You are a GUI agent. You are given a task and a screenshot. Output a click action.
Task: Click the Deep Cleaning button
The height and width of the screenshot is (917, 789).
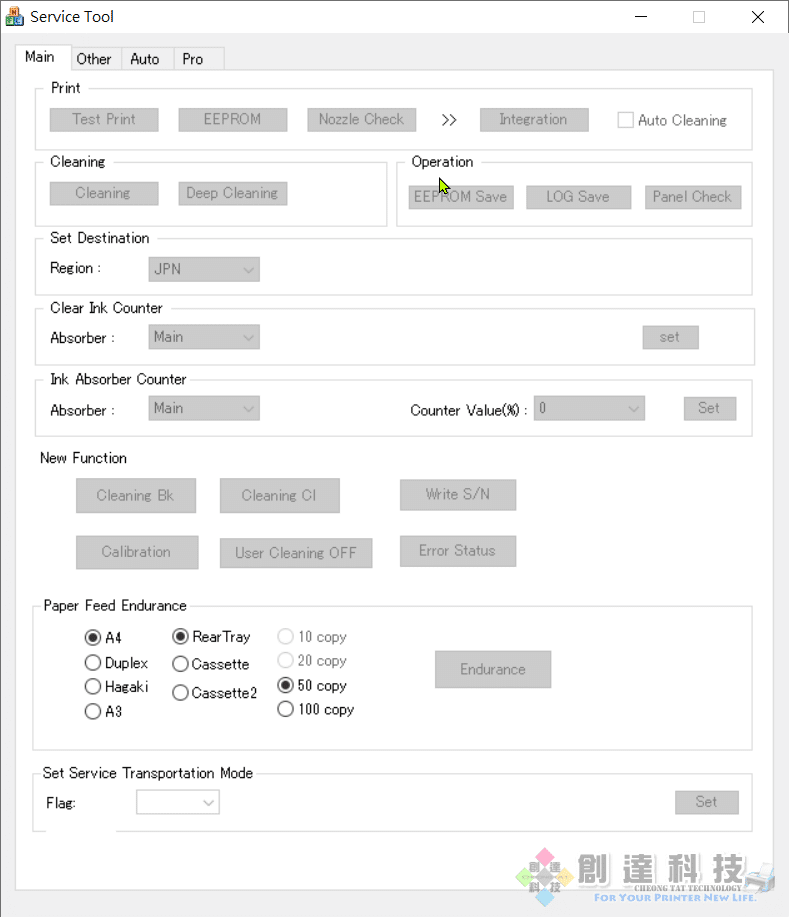[x=232, y=193]
